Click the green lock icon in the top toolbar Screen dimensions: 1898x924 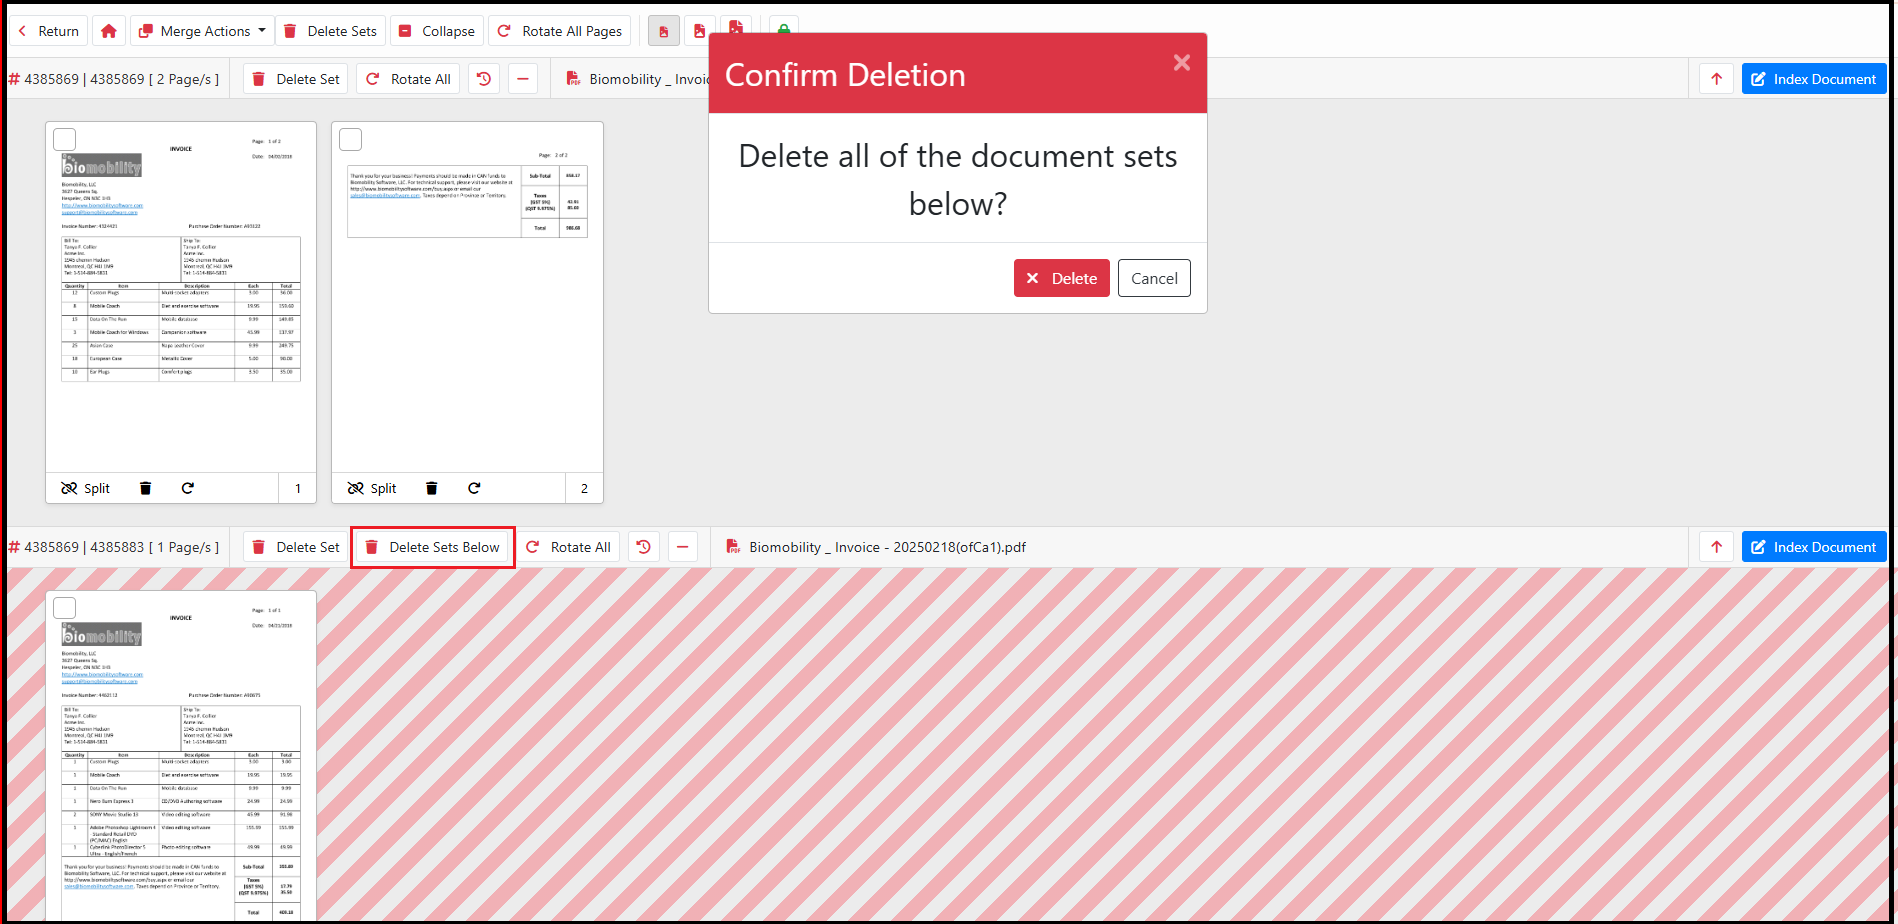click(784, 27)
